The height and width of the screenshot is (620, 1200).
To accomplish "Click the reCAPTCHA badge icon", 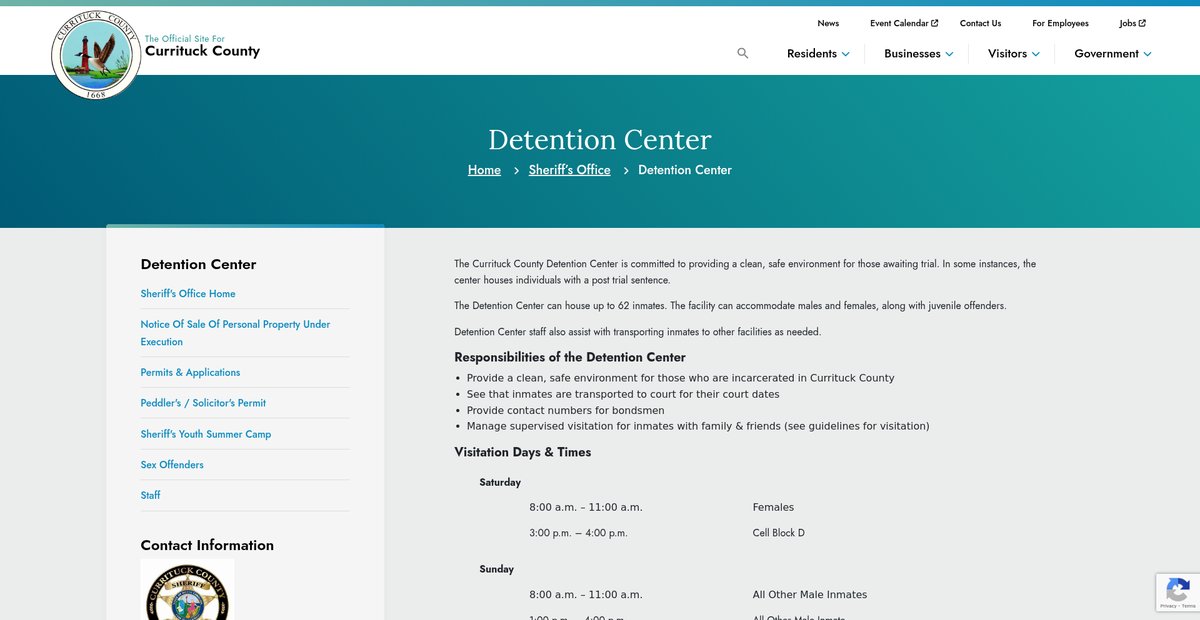I will 1177,591.
